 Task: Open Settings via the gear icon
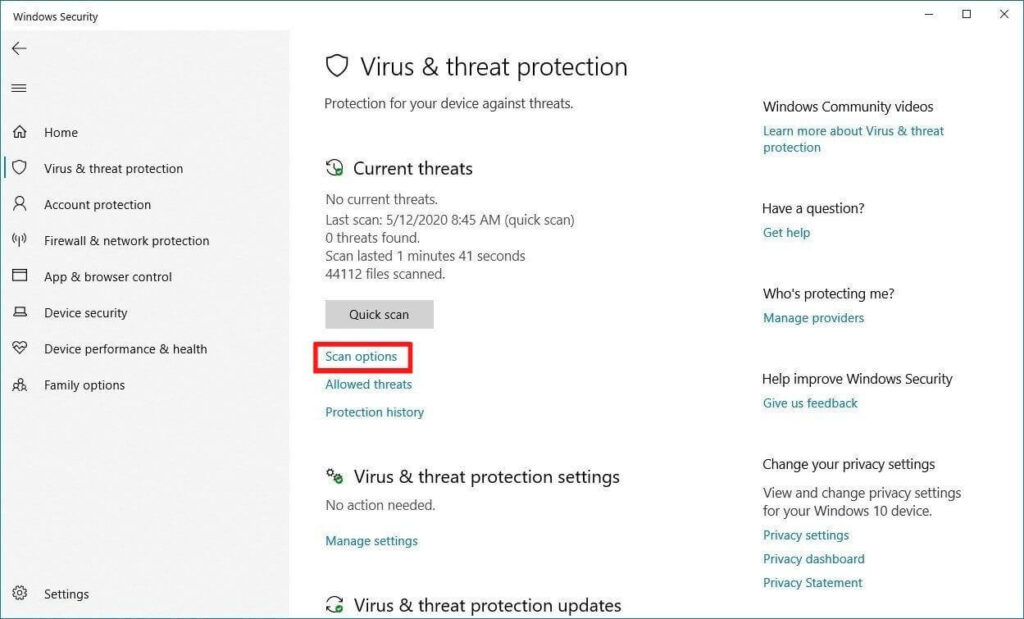19,594
